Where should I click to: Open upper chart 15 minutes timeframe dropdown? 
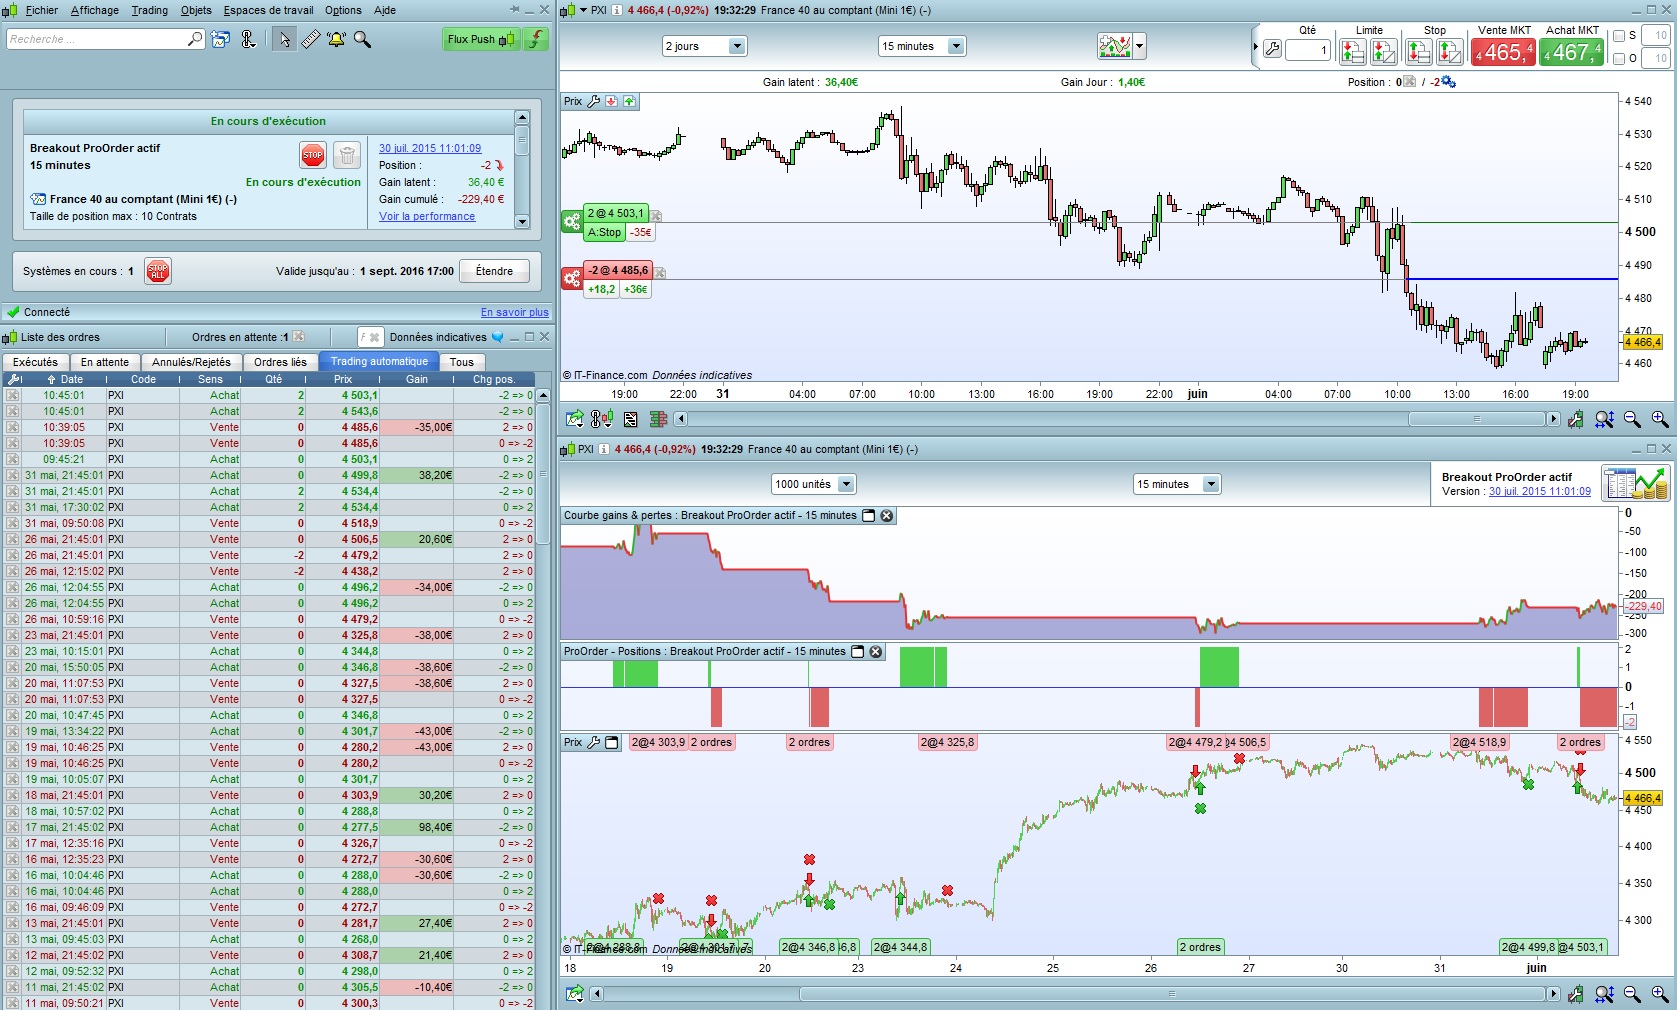coord(955,46)
